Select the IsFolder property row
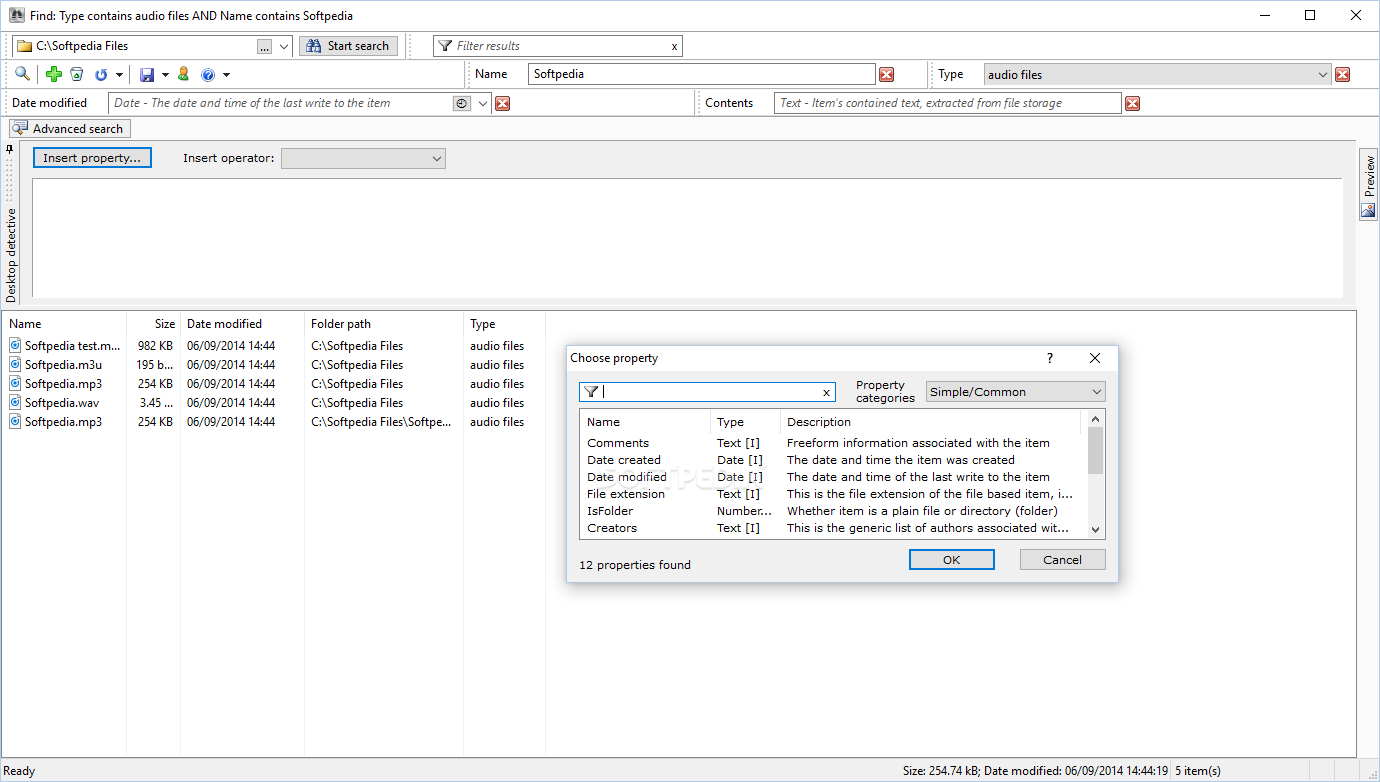 [832, 511]
